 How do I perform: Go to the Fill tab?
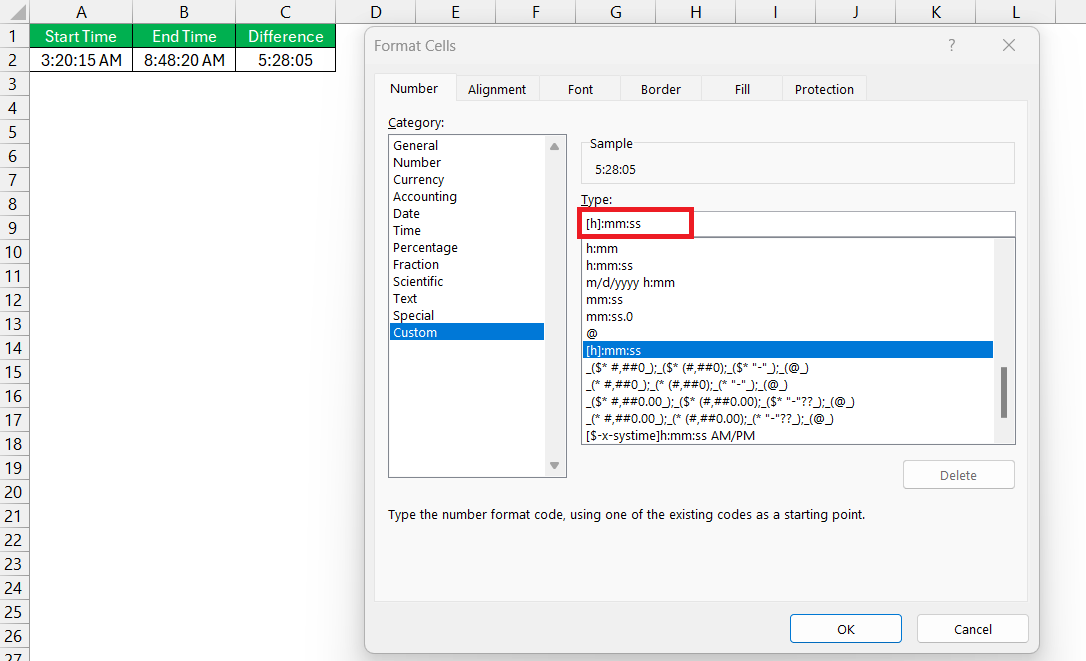coord(742,89)
